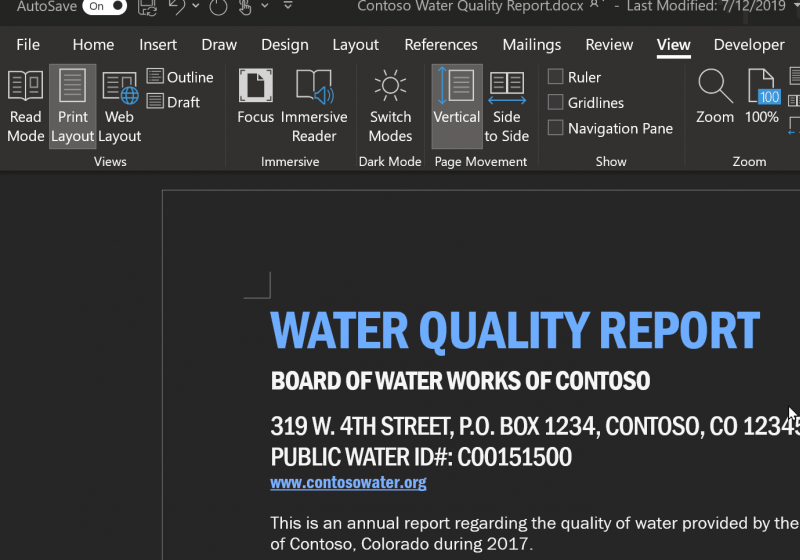This screenshot has height=560, width=800.
Task: Follow the www.contosowater.org hyperlink
Action: (348, 482)
